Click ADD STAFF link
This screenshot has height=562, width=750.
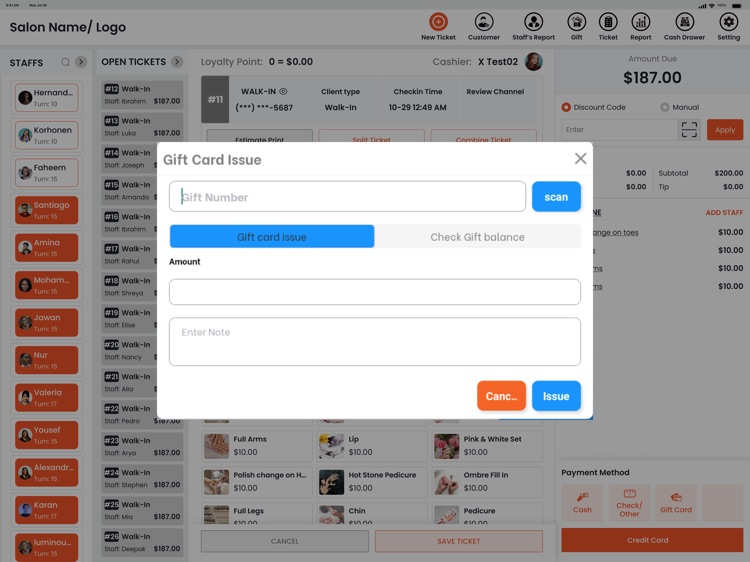(x=724, y=212)
